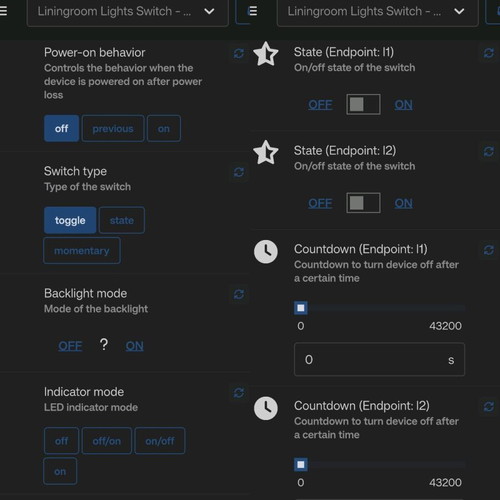Viewport: 500px width, 500px height.
Task: Expand left Liningroom Lights Switch dropdown
Action: pos(128,12)
